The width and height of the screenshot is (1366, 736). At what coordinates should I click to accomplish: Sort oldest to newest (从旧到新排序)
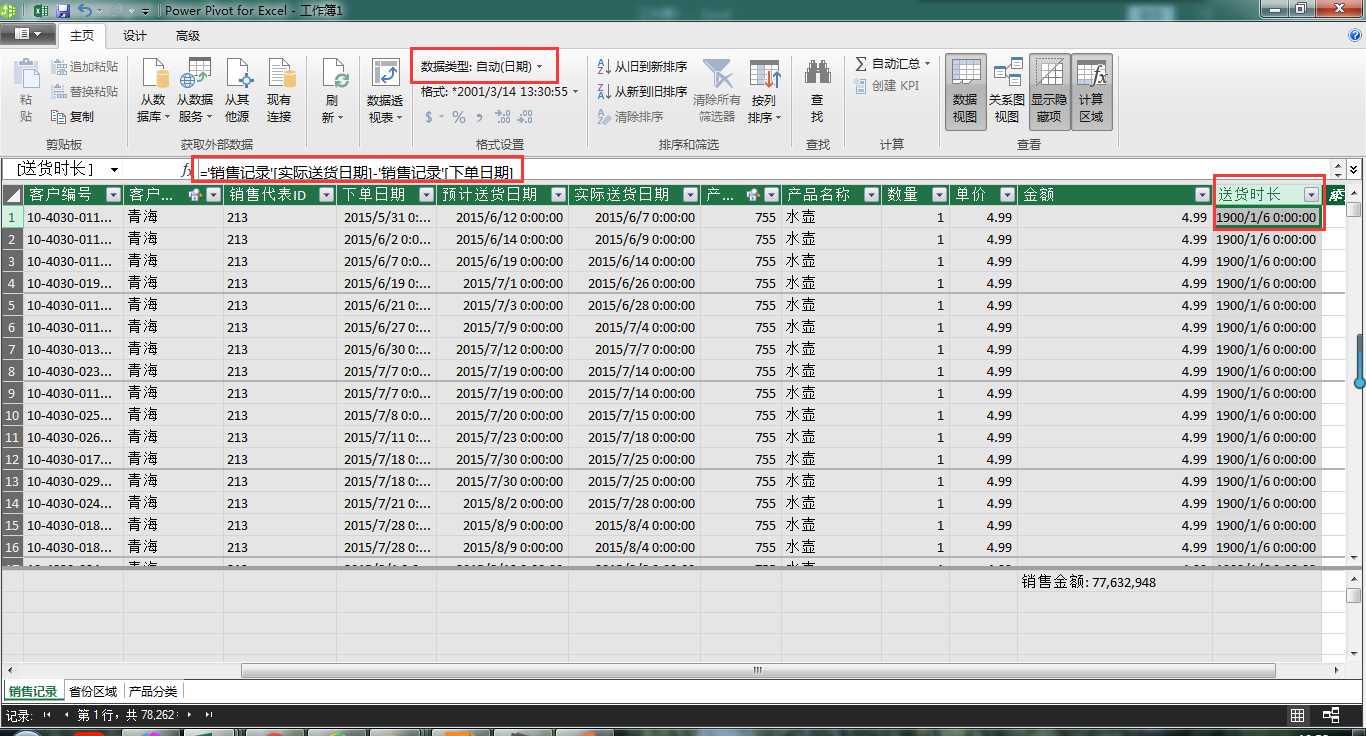click(x=642, y=67)
